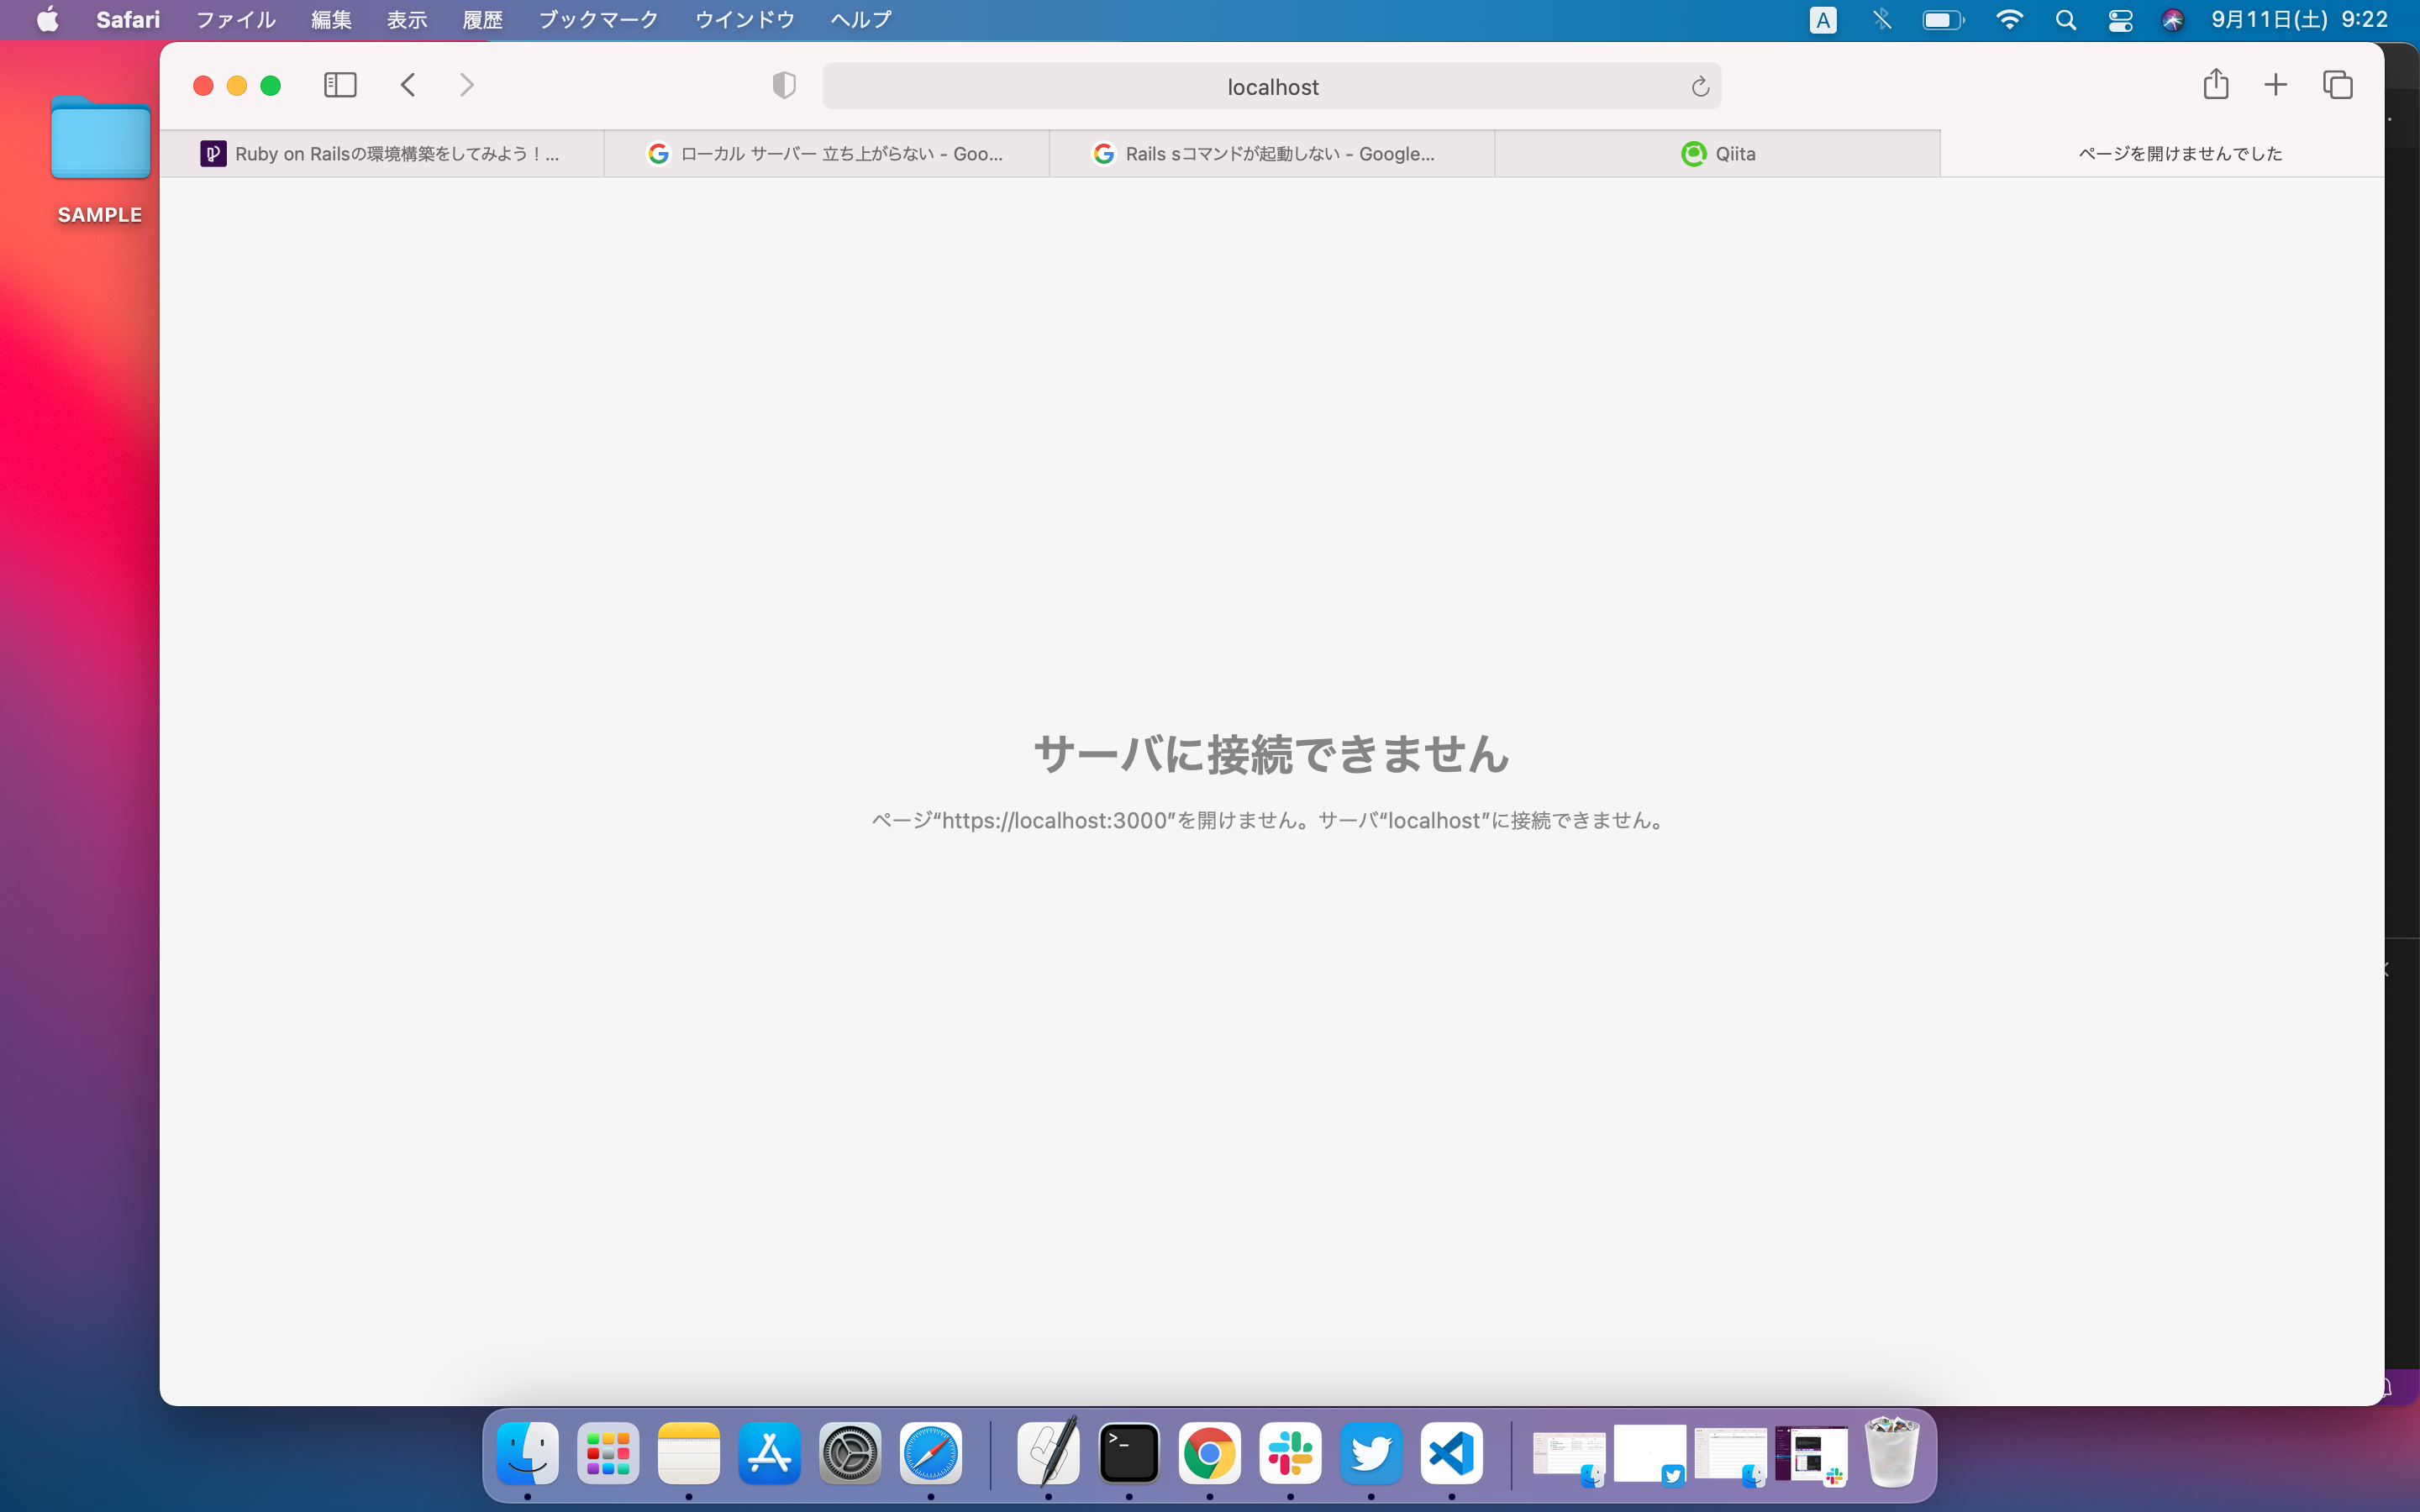Open the input source menu labeled A
This screenshot has height=1512, width=2420.
[1822, 19]
